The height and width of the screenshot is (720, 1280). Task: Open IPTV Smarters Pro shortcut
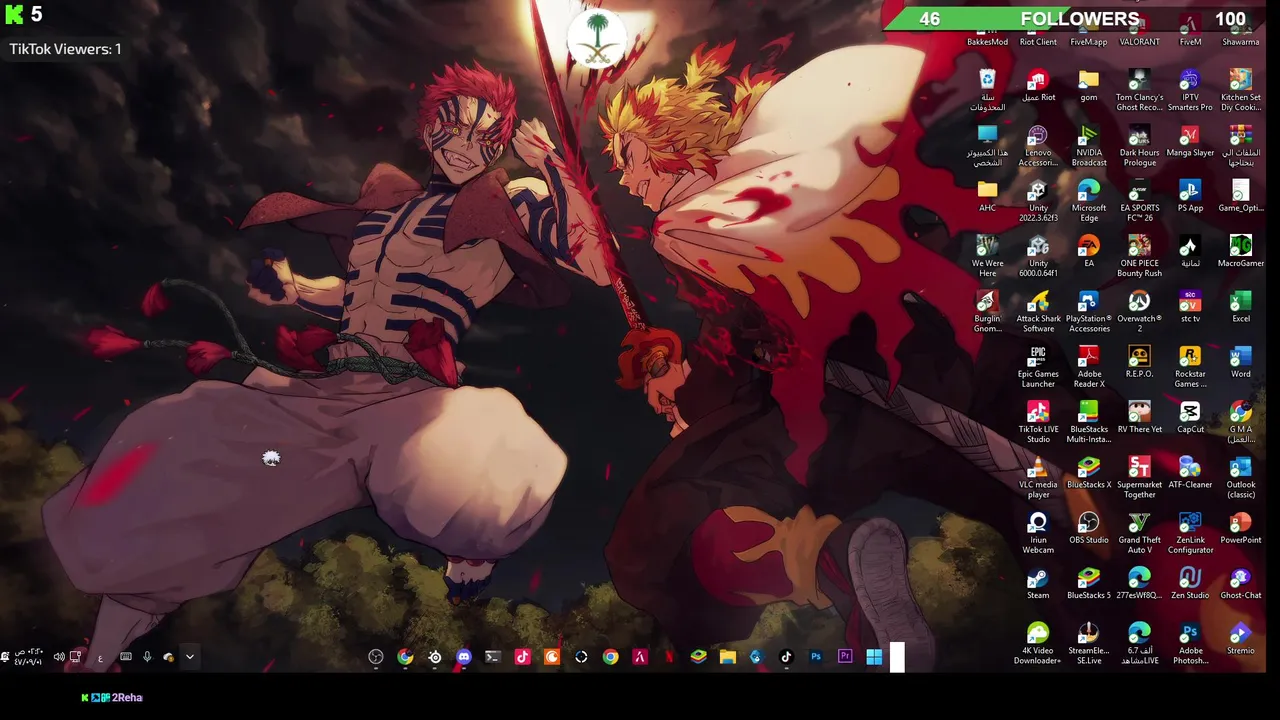tap(1190, 90)
